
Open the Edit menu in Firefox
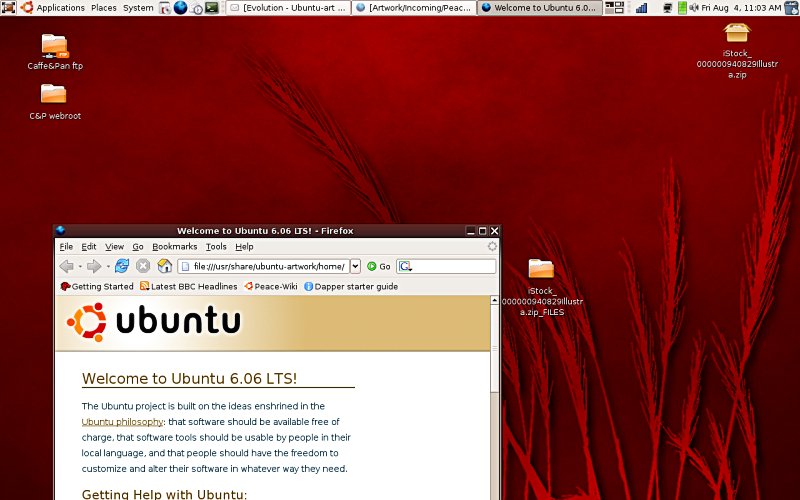89,247
